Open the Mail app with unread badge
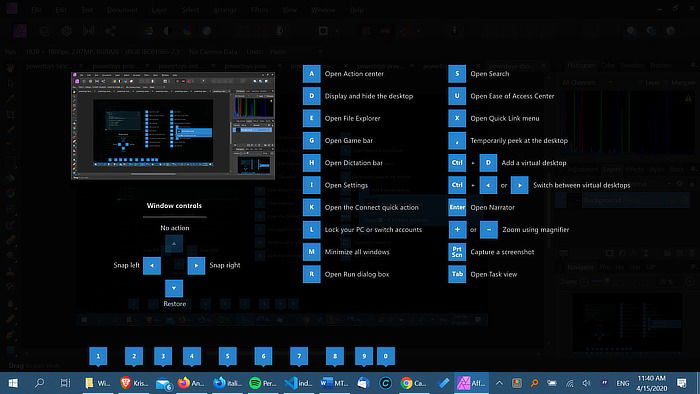The height and width of the screenshot is (394, 700). coord(164,383)
